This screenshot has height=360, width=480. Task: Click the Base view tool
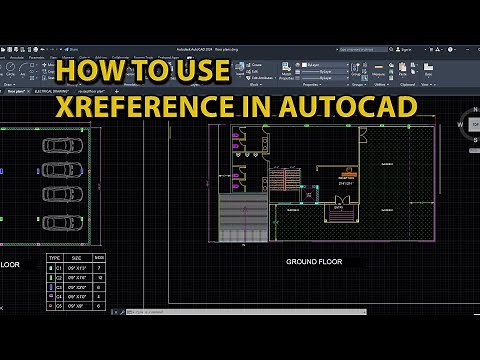428,70
